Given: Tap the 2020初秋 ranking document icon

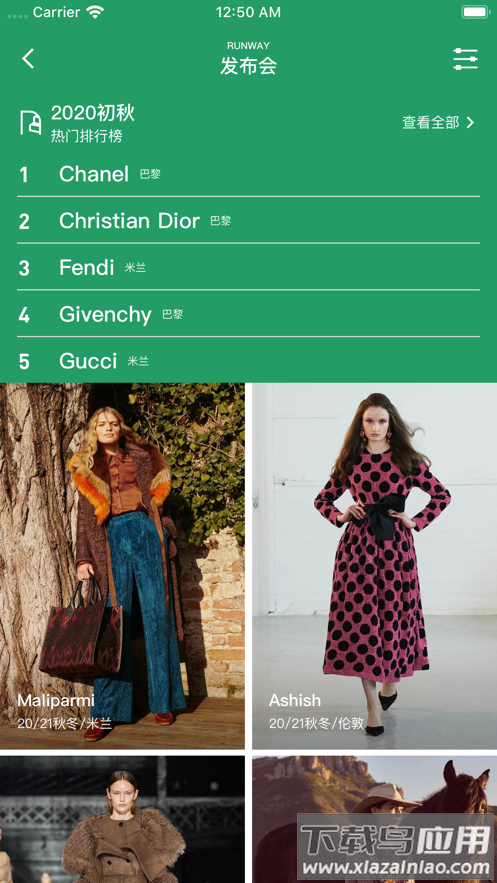Looking at the screenshot, I should [31, 122].
